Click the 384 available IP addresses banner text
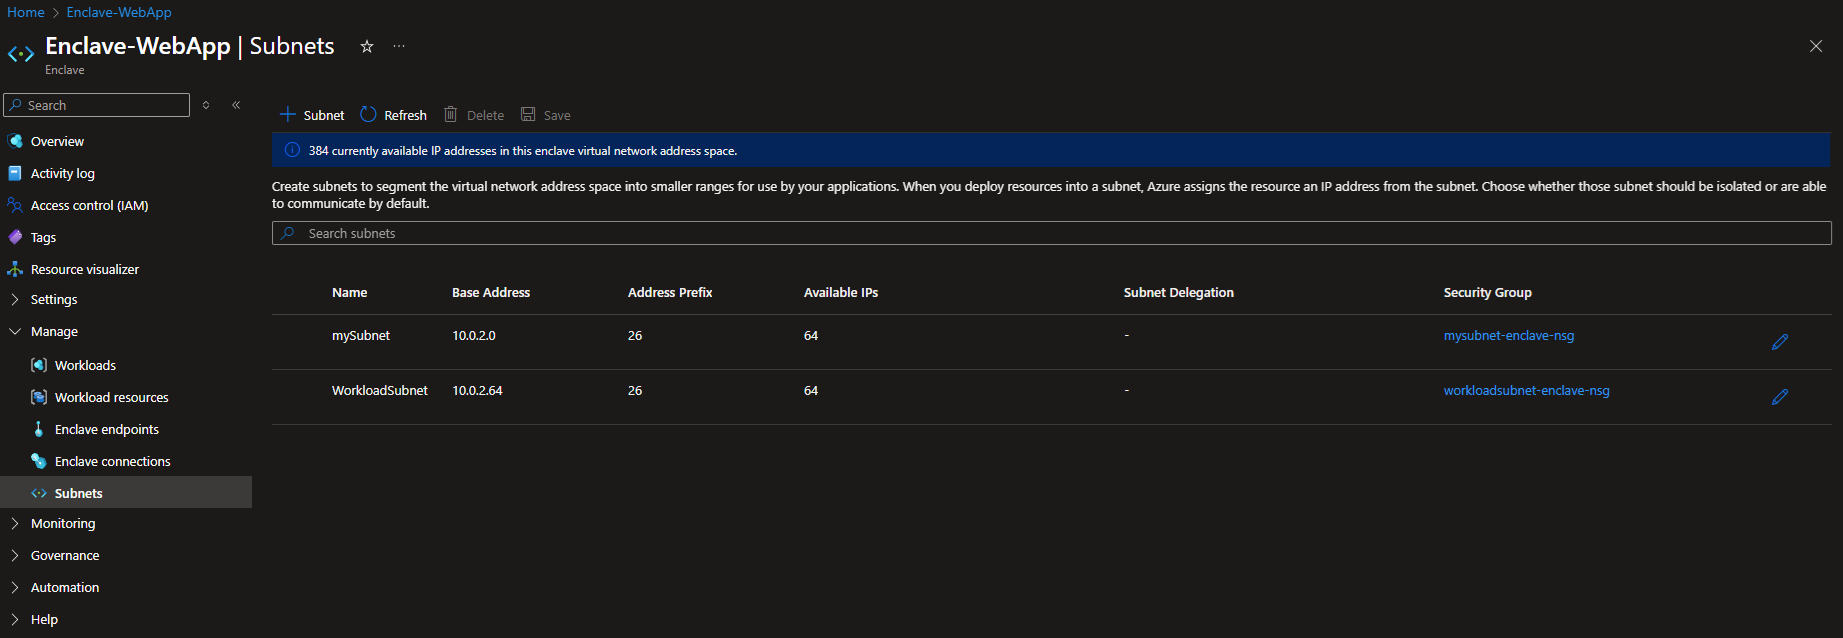The width and height of the screenshot is (1843, 638). point(523,151)
